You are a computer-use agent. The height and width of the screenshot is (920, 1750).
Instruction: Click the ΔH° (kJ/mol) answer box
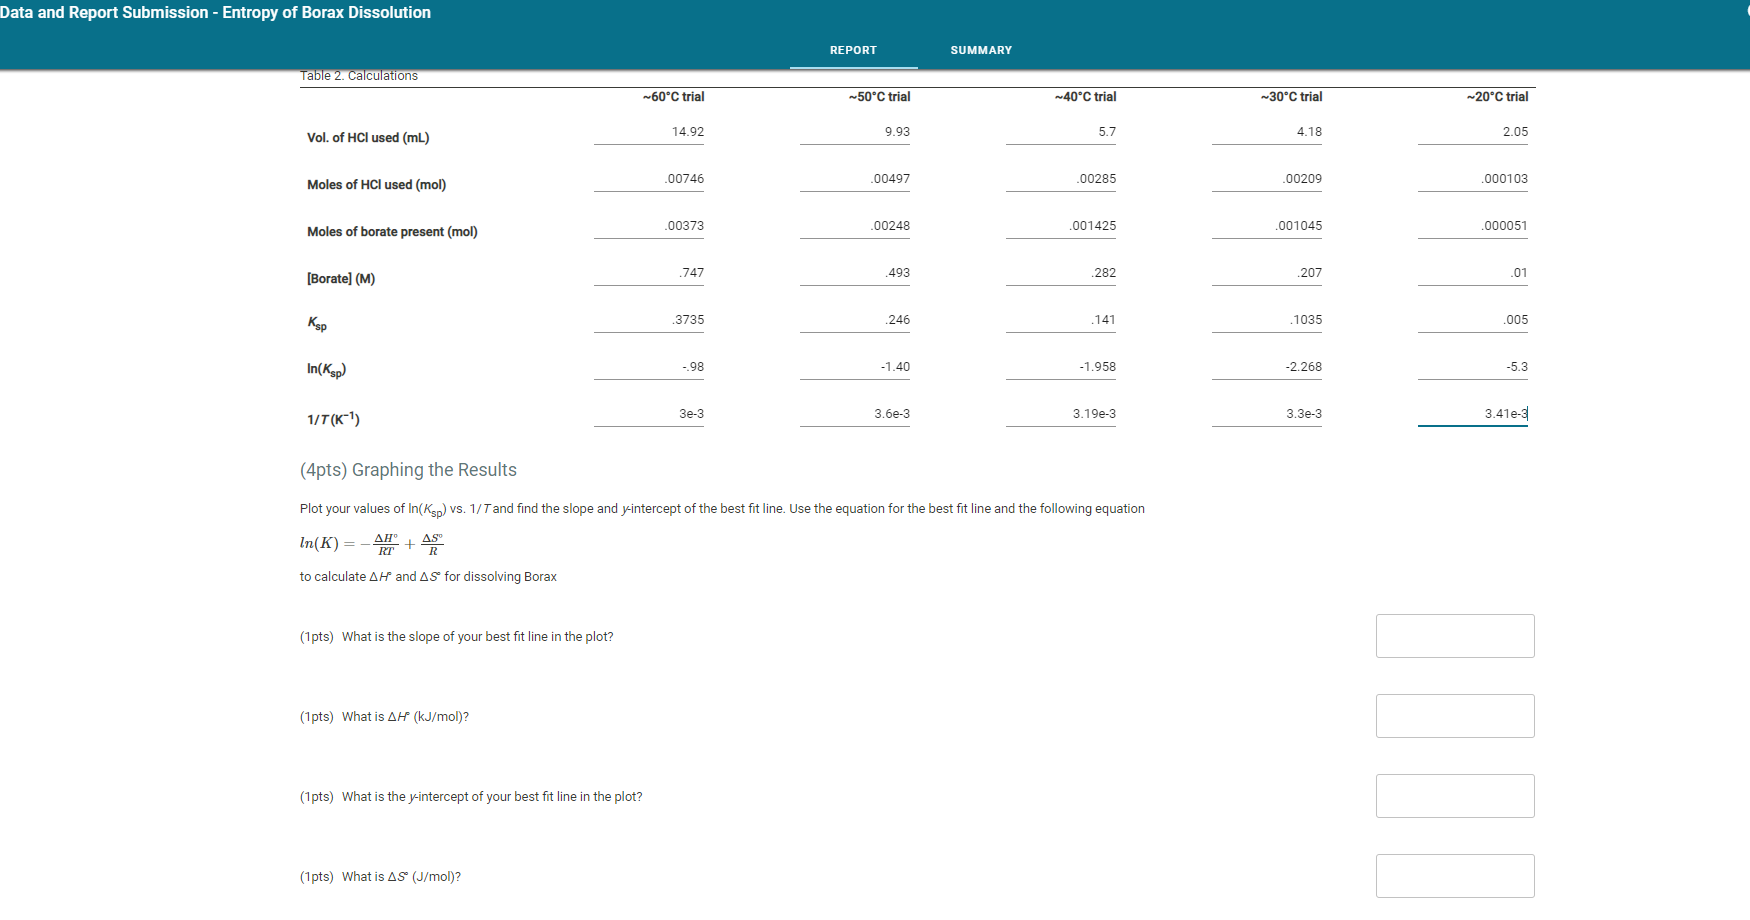tap(1455, 716)
